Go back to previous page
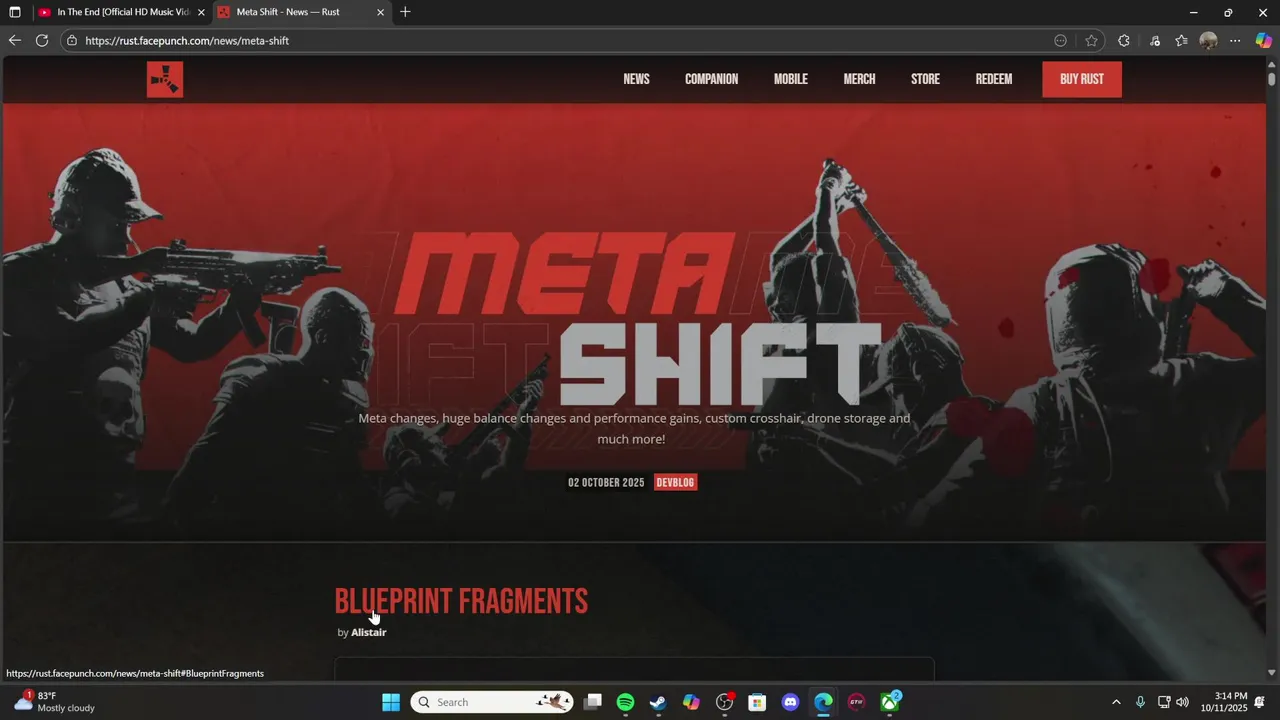1280x720 pixels. [x=14, y=40]
